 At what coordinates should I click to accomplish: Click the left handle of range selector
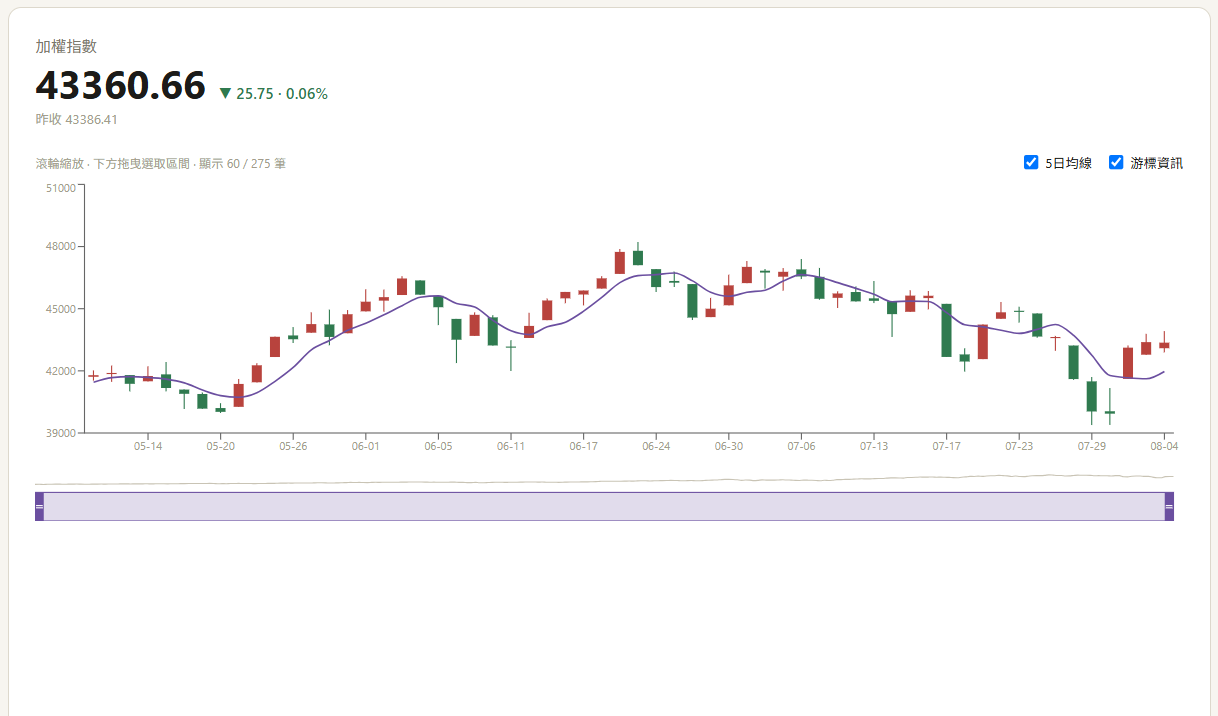click(x=39, y=507)
